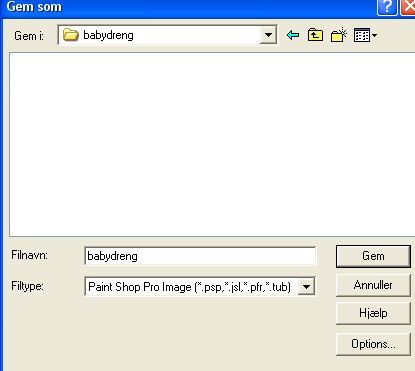Expand the Filtype dropdown arrow
This screenshot has height=371, width=415.
(306, 287)
